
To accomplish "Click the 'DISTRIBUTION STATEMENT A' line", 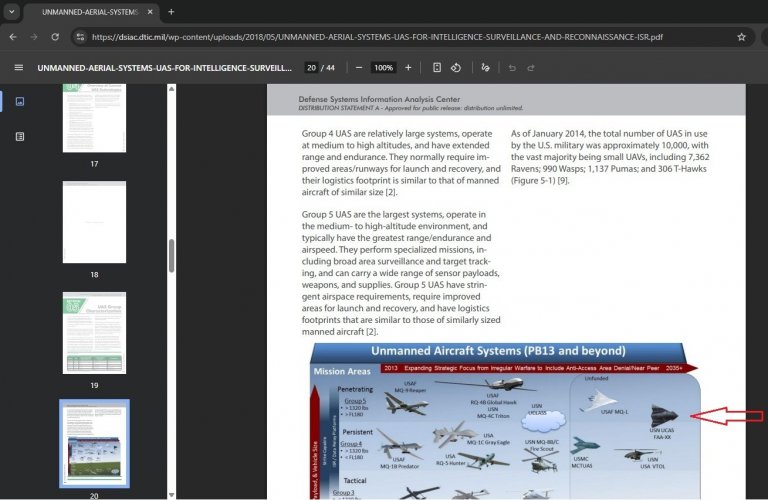I will [x=410, y=108].
